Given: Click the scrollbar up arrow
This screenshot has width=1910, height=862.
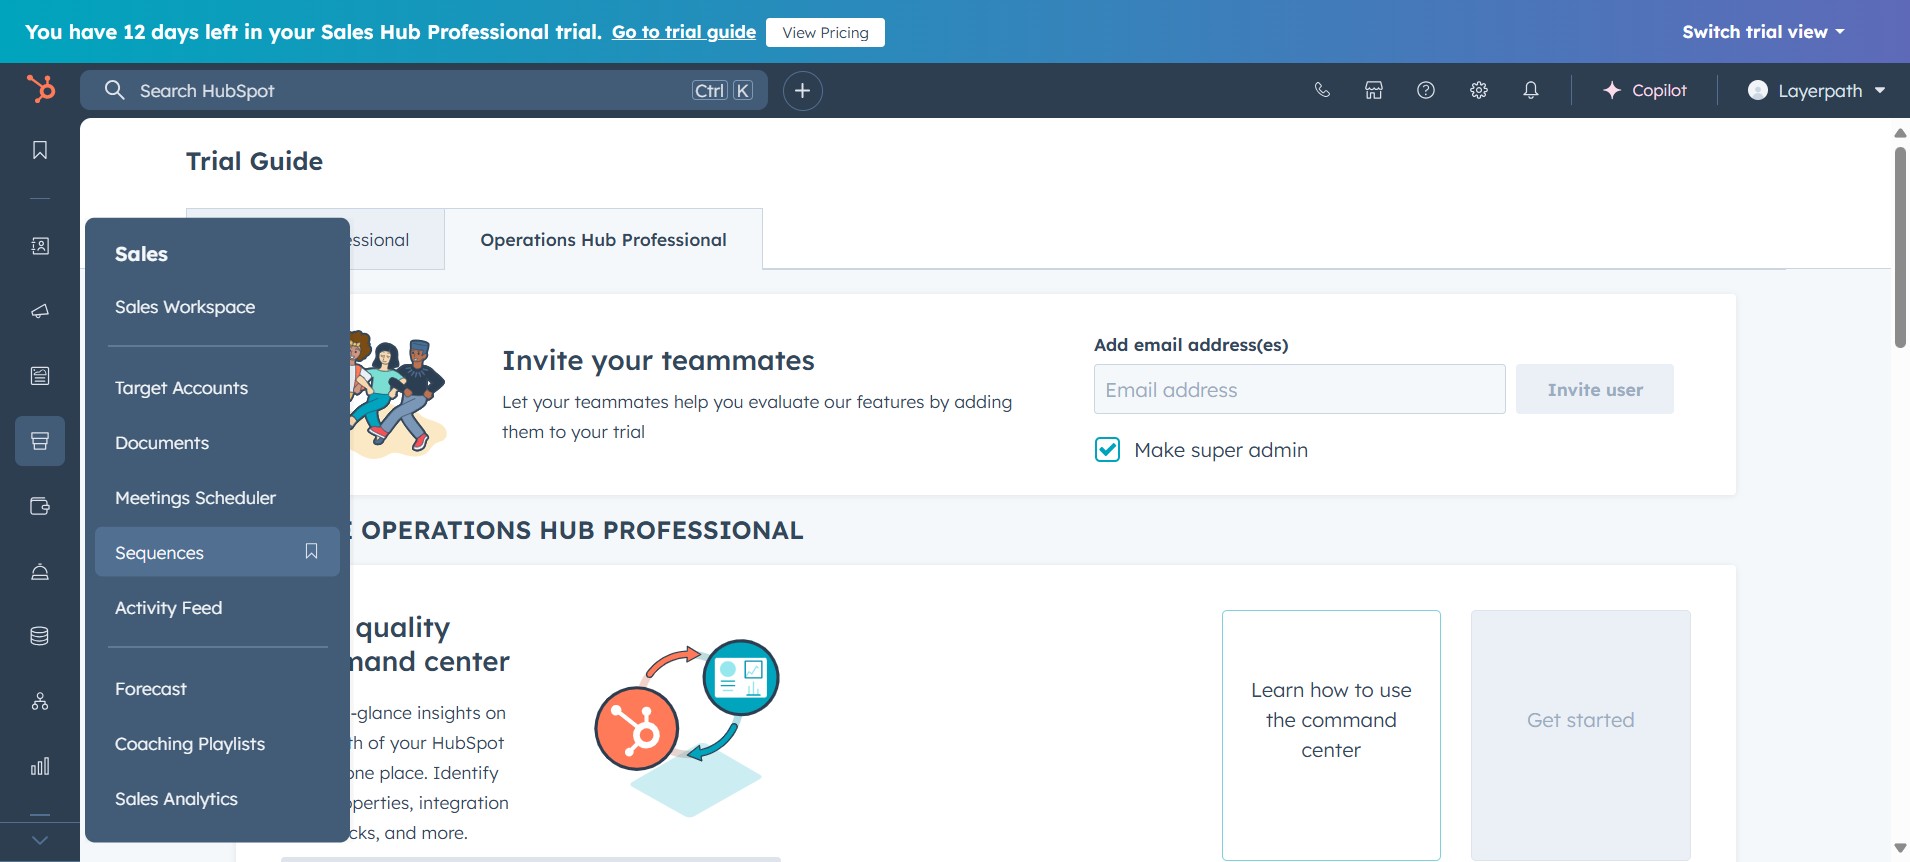Looking at the screenshot, I should (x=1900, y=132).
